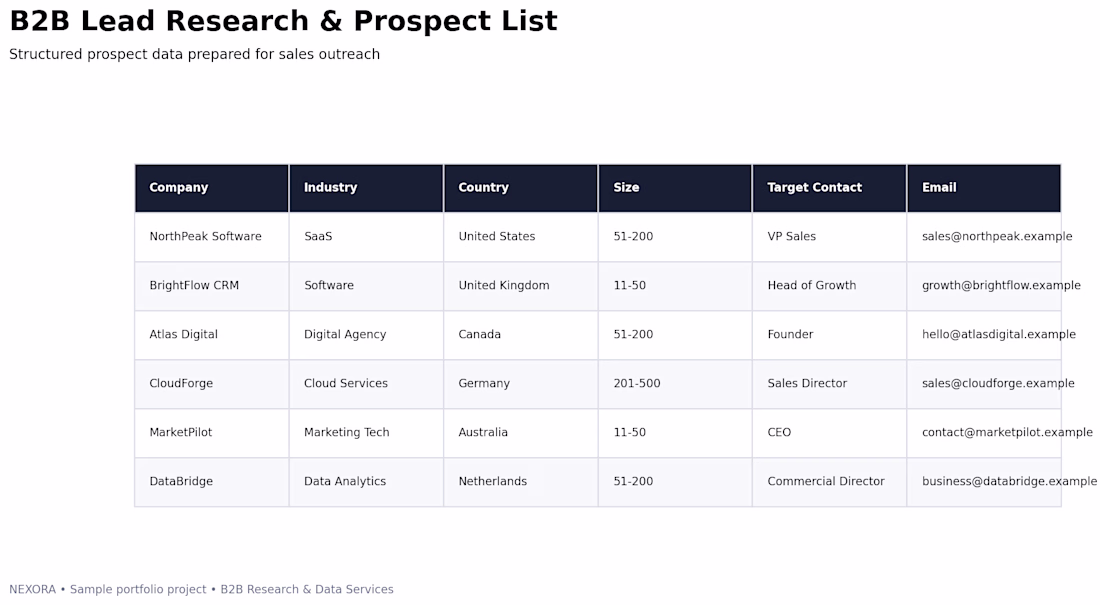Click the Target Contact column header
The height and width of the screenshot is (605, 1100).
(829, 188)
